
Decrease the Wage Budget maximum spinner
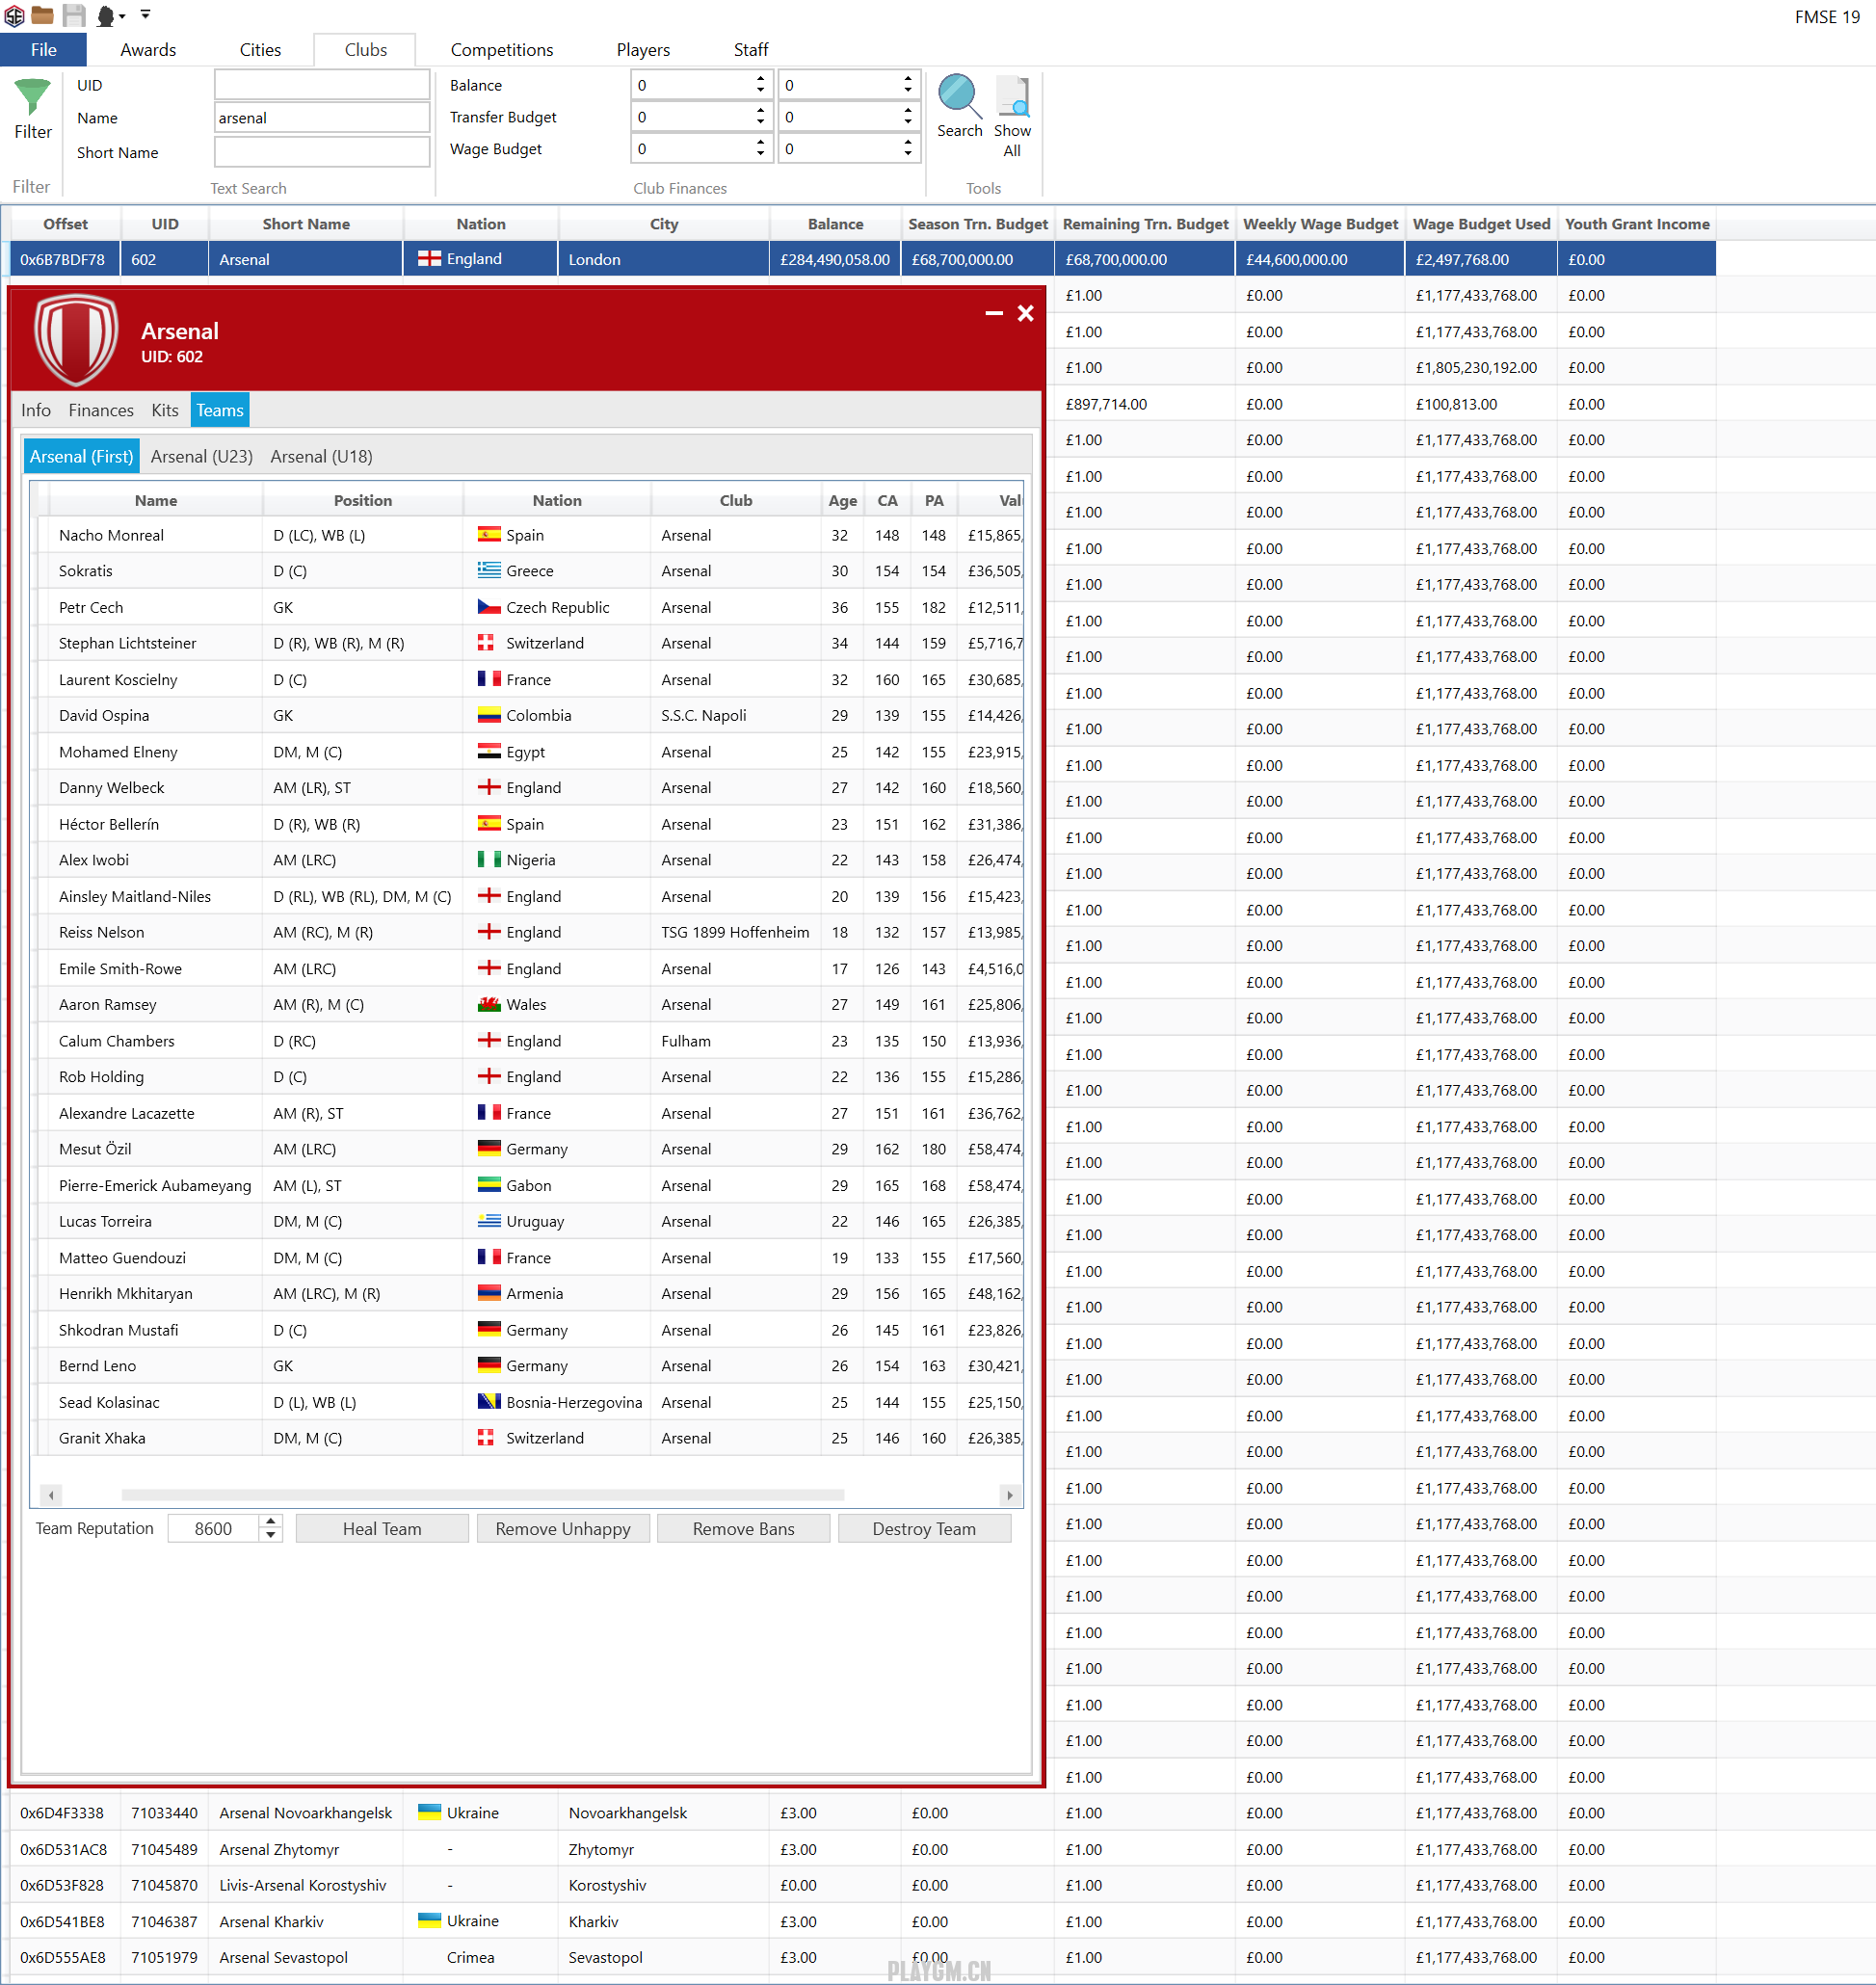click(x=908, y=155)
